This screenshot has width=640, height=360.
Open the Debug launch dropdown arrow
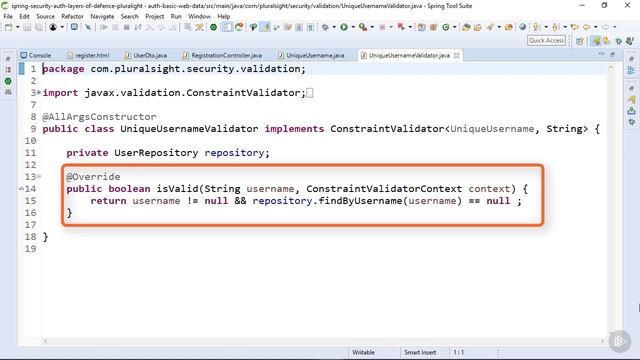coord(334,27)
